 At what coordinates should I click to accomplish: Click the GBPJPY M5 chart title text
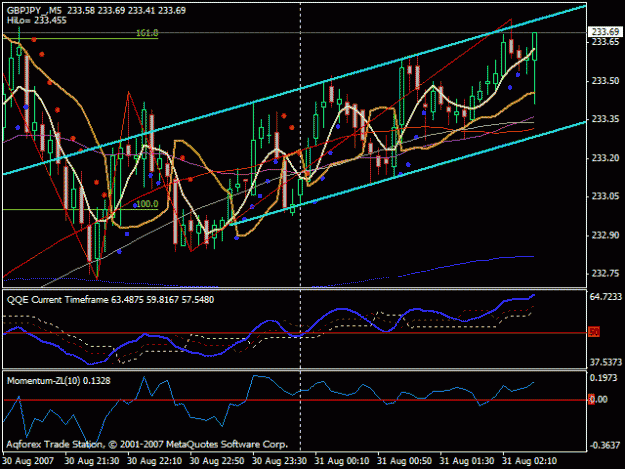[x=96, y=10]
